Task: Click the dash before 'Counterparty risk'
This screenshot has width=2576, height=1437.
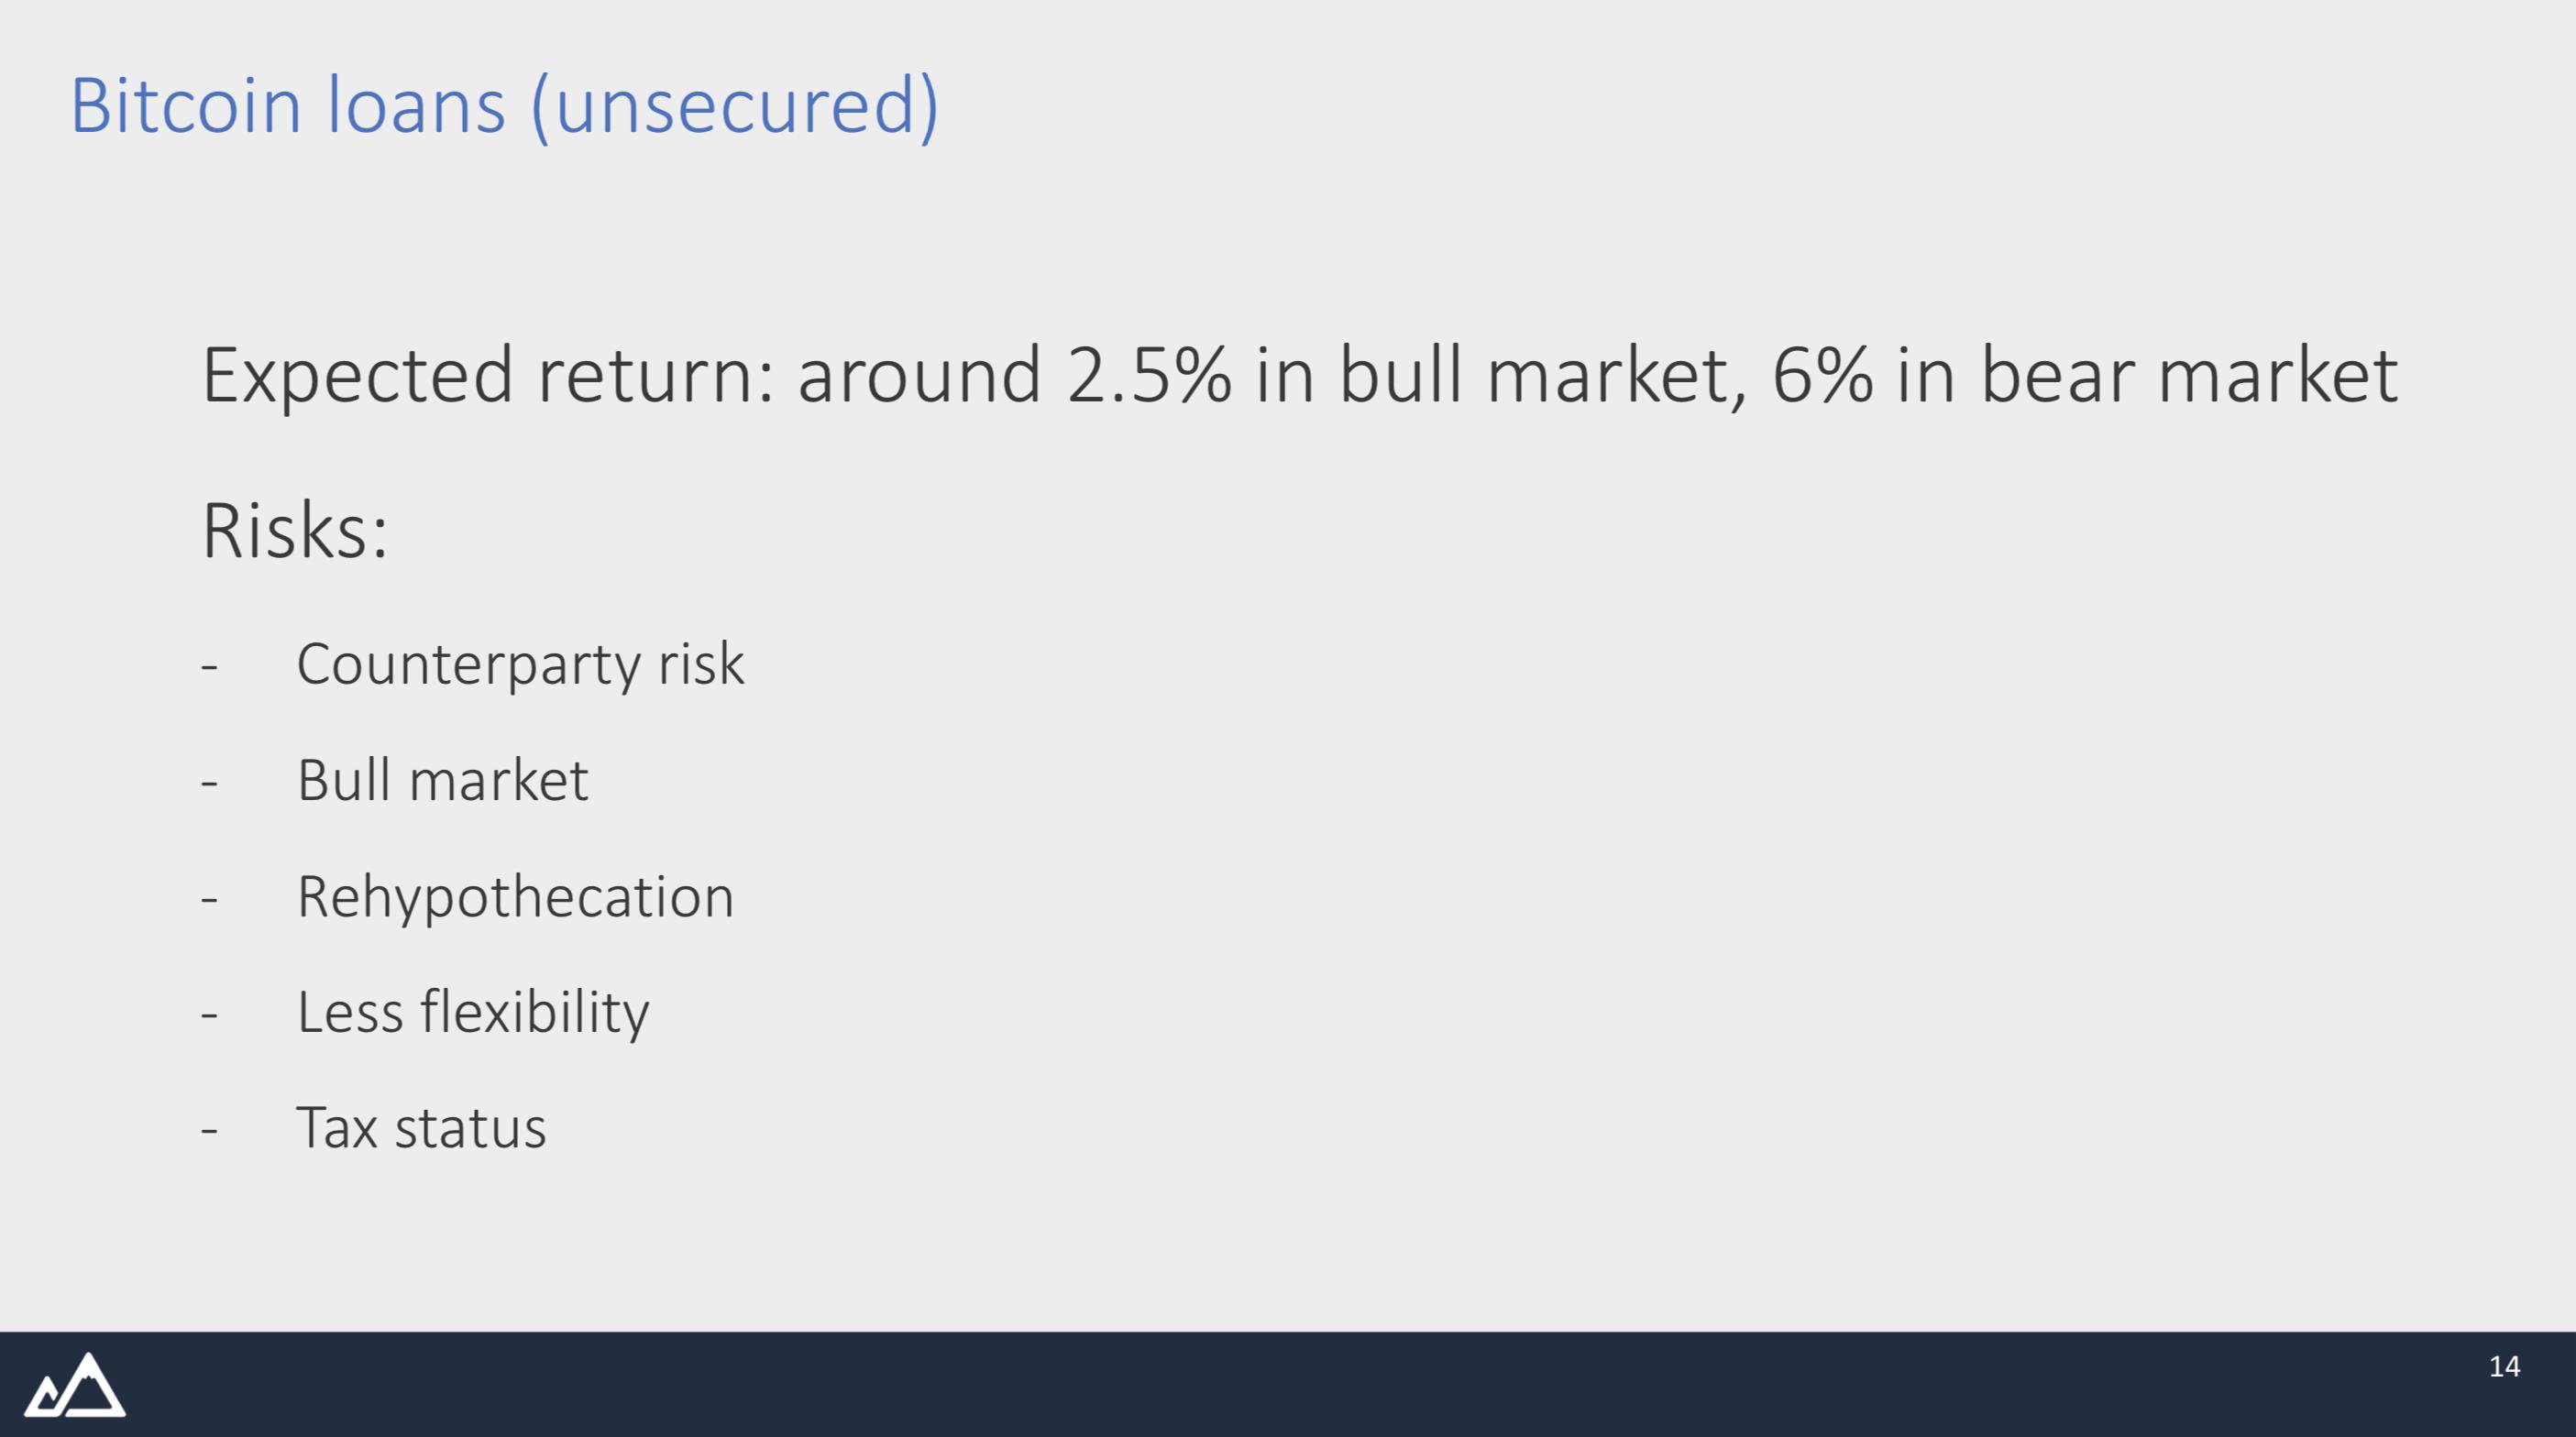Action: coord(209,667)
